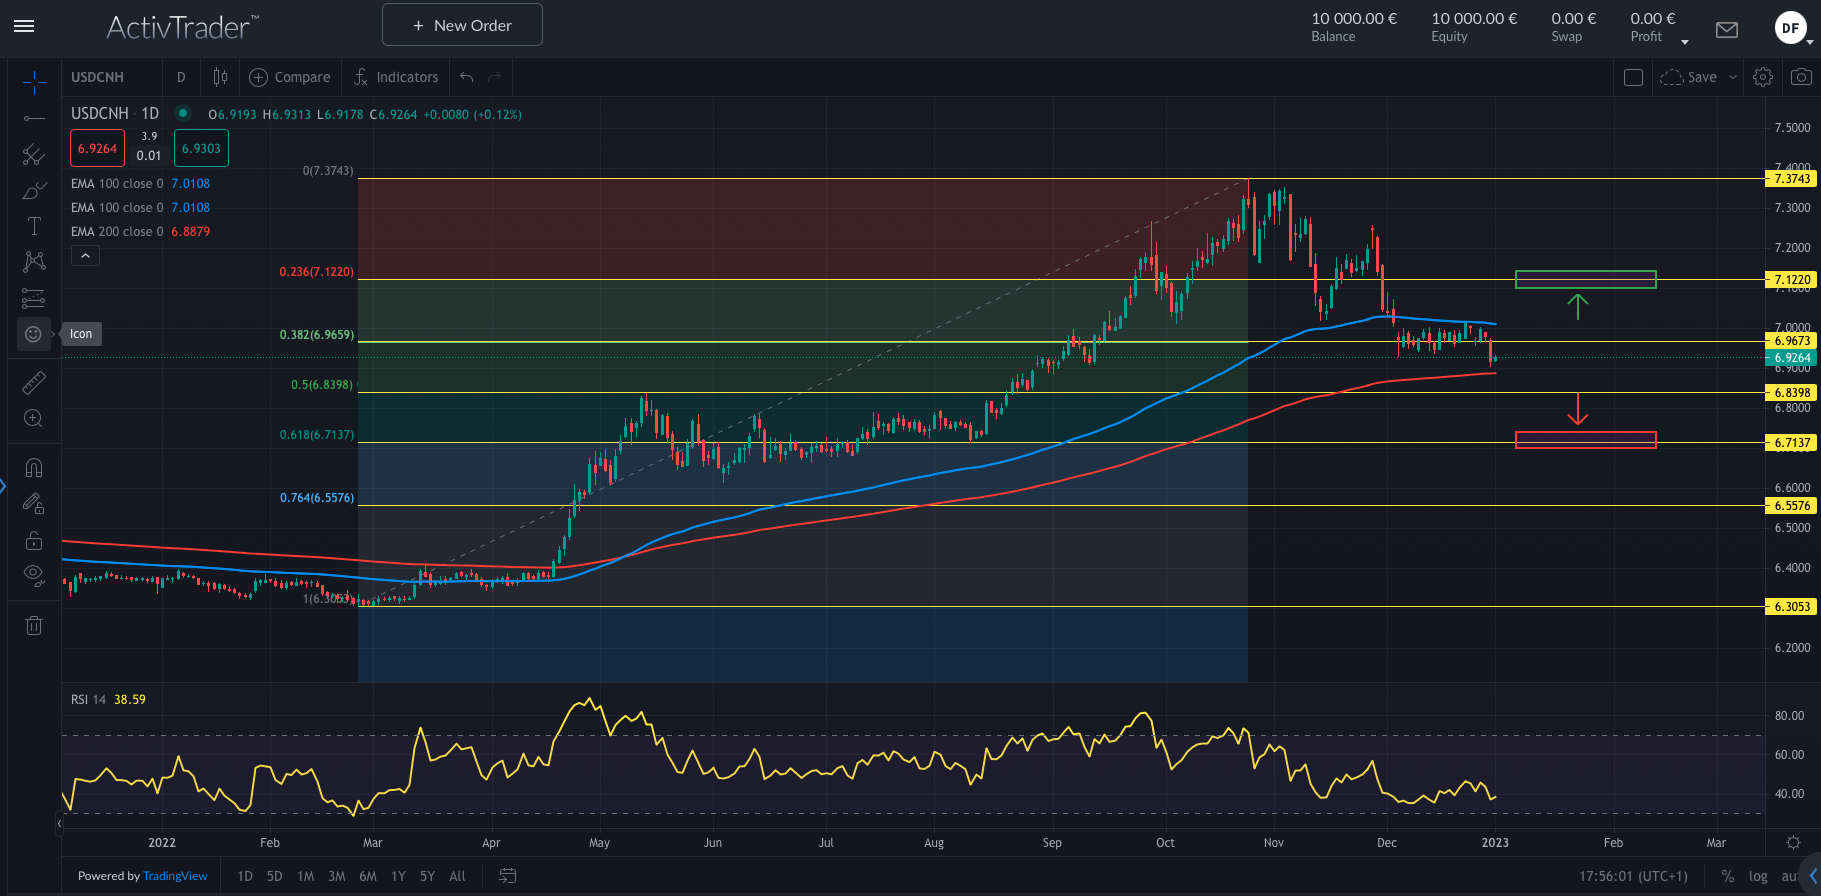1821x896 pixels.
Task: Click the Compare button
Action: click(x=290, y=77)
